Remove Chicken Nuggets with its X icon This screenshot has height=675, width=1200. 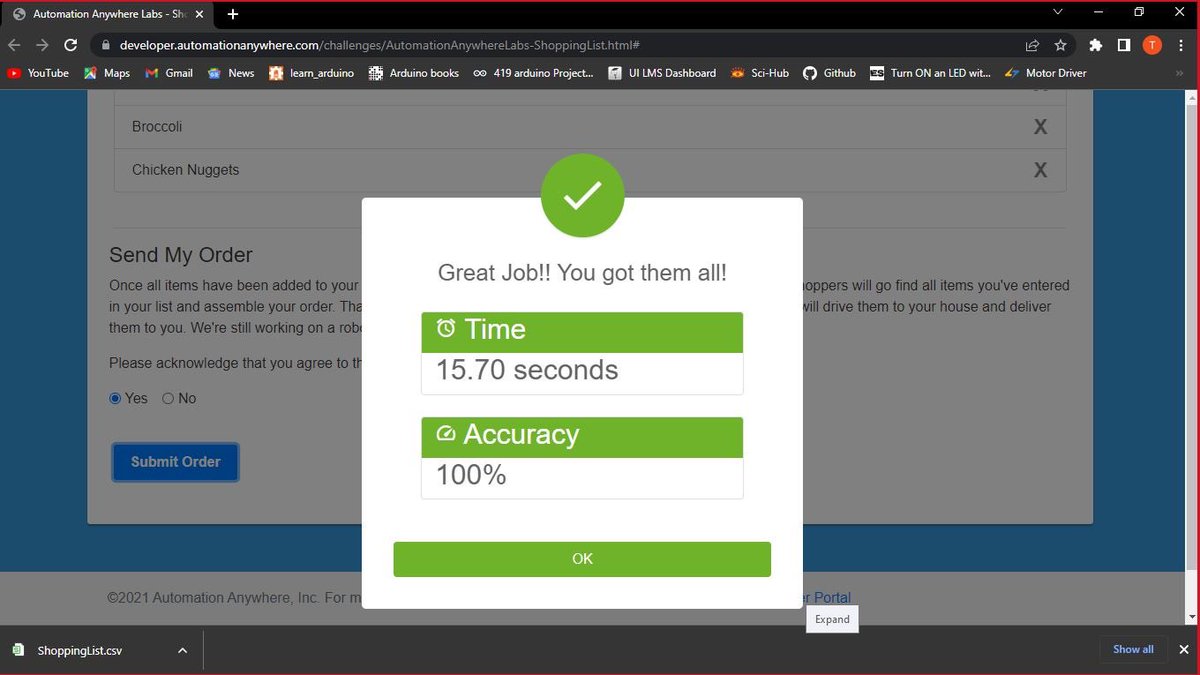click(x=1040, y=170)
